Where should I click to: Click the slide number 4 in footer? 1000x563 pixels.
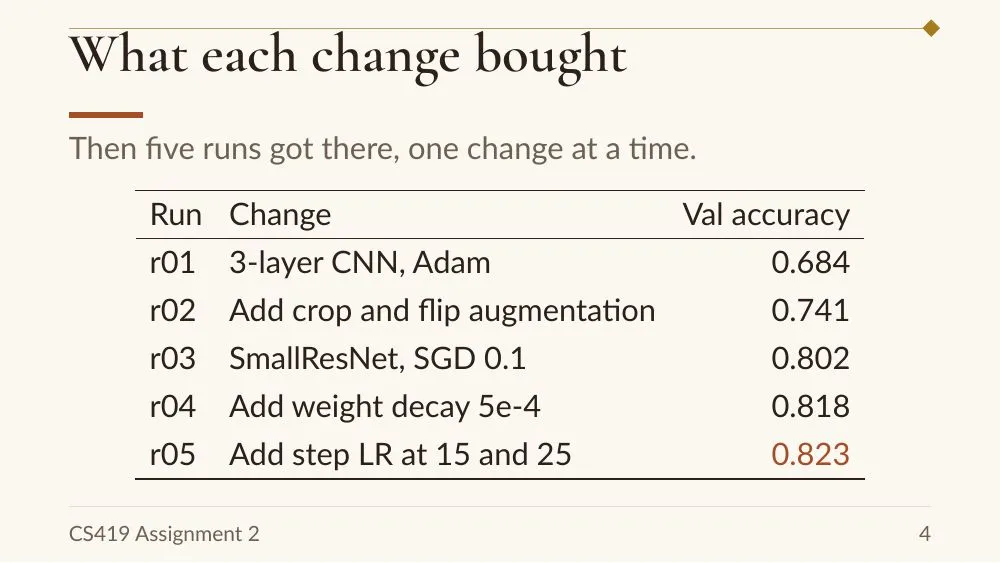pos(925,534)
